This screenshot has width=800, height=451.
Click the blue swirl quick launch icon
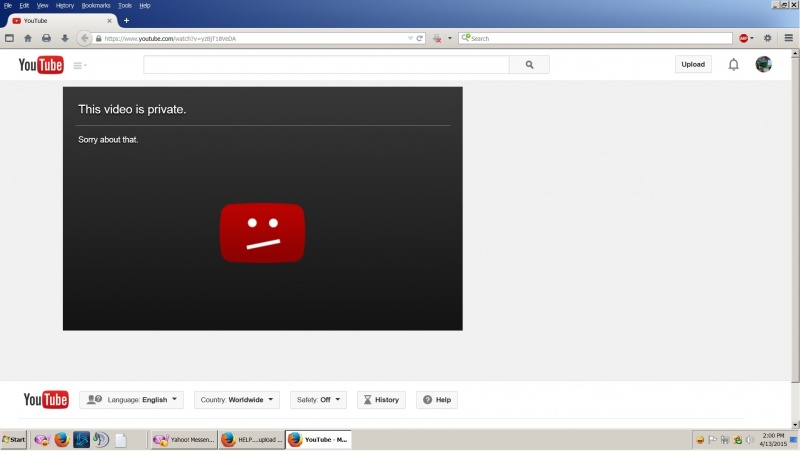(x=82, y=439)
